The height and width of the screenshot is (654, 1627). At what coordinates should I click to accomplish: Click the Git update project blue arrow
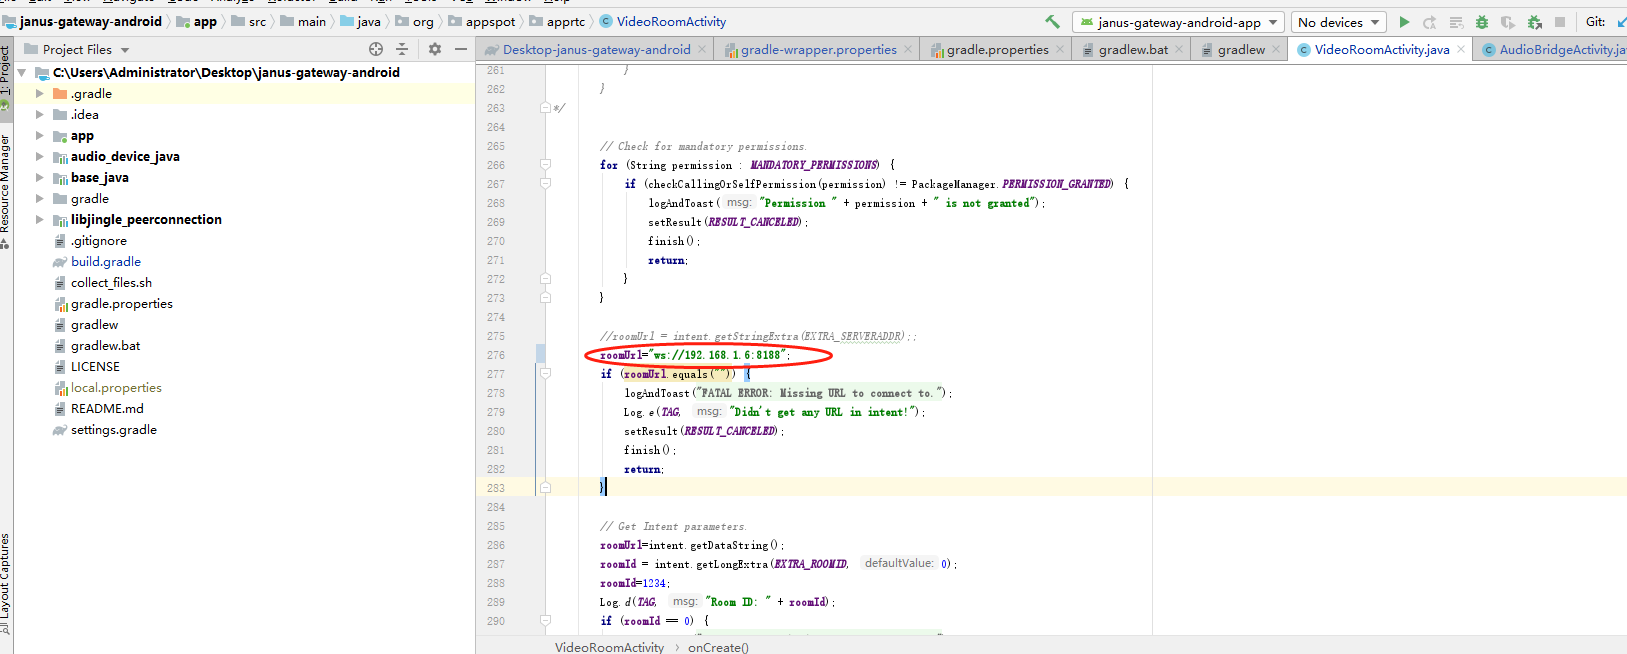tap(1621, 22)
